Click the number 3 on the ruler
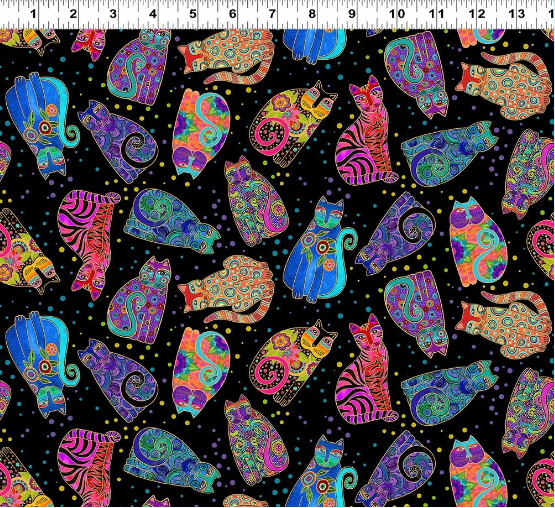The image size is (555, 508). (x=113, y=14)
